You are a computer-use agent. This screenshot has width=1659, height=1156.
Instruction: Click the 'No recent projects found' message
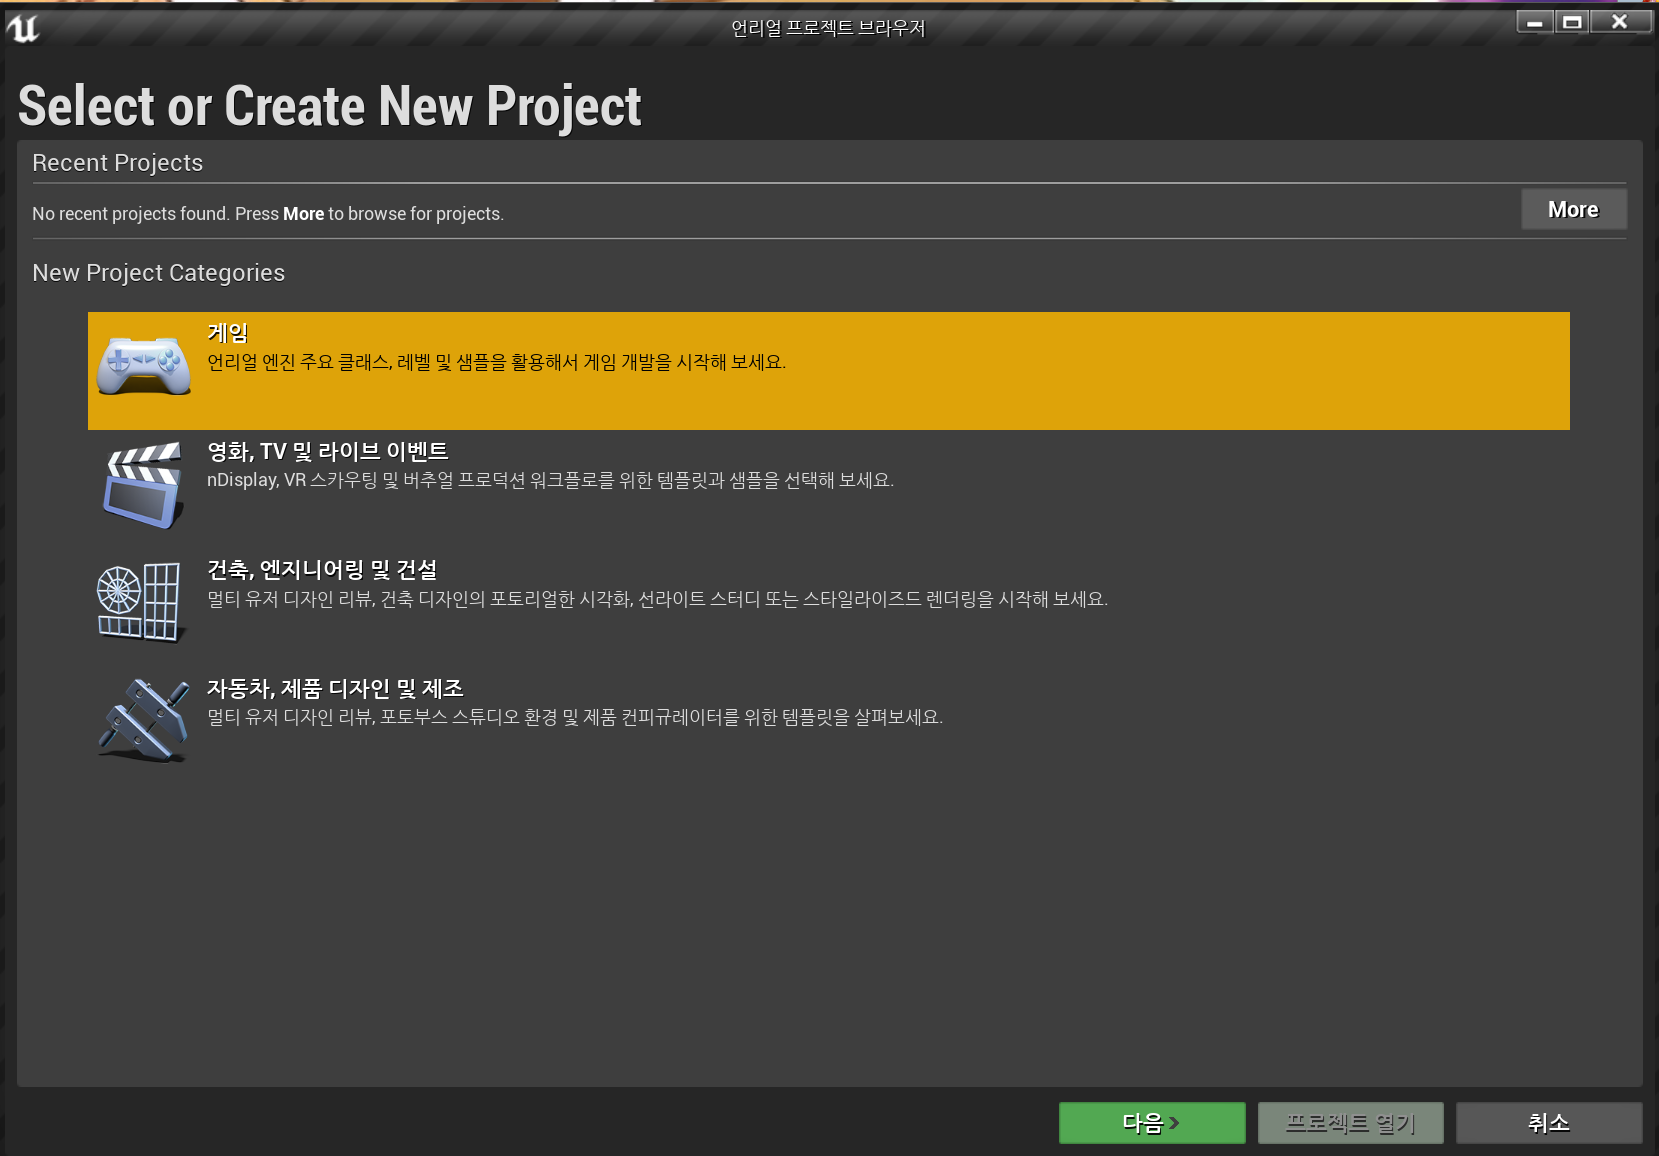coord(268,214)
